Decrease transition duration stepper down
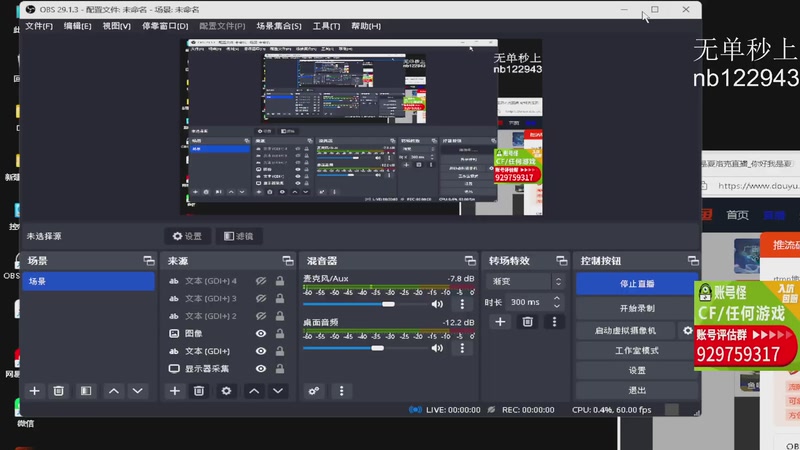This screenshot has height=450, width=800. (x=557, y=306)
